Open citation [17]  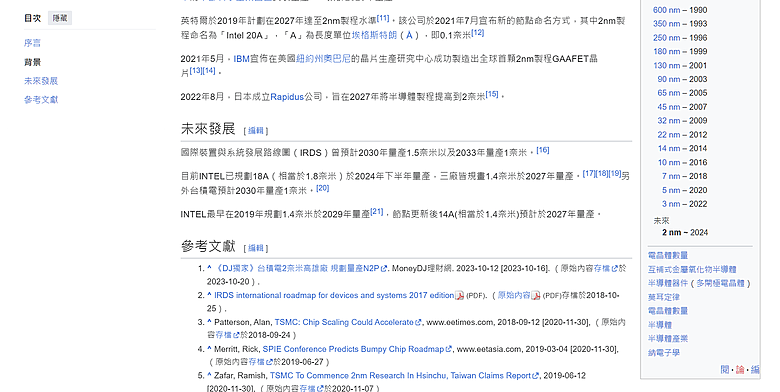coord(589,173)
